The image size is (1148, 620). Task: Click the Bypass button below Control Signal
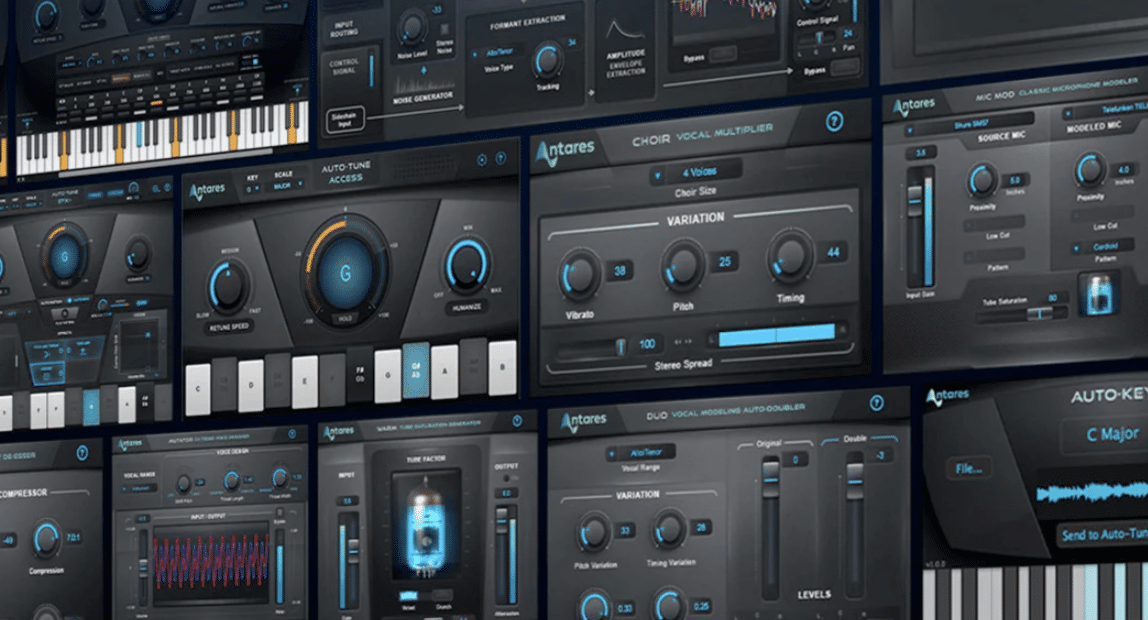pyautogui.click(x=844, y=67)
